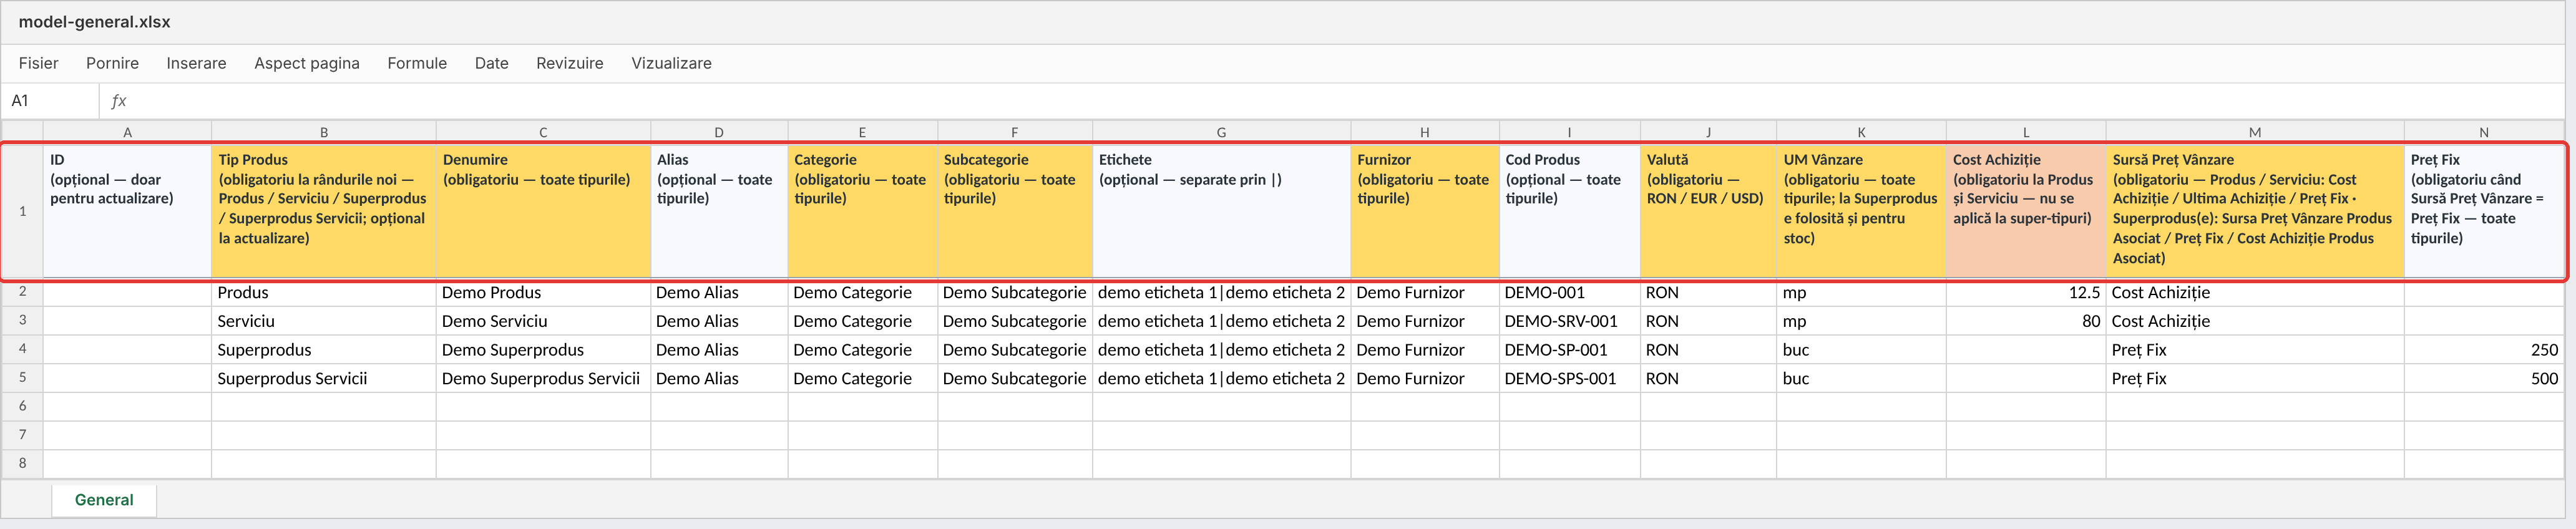
Task: Select row 3 header
Action: click(x=22, y=321)
